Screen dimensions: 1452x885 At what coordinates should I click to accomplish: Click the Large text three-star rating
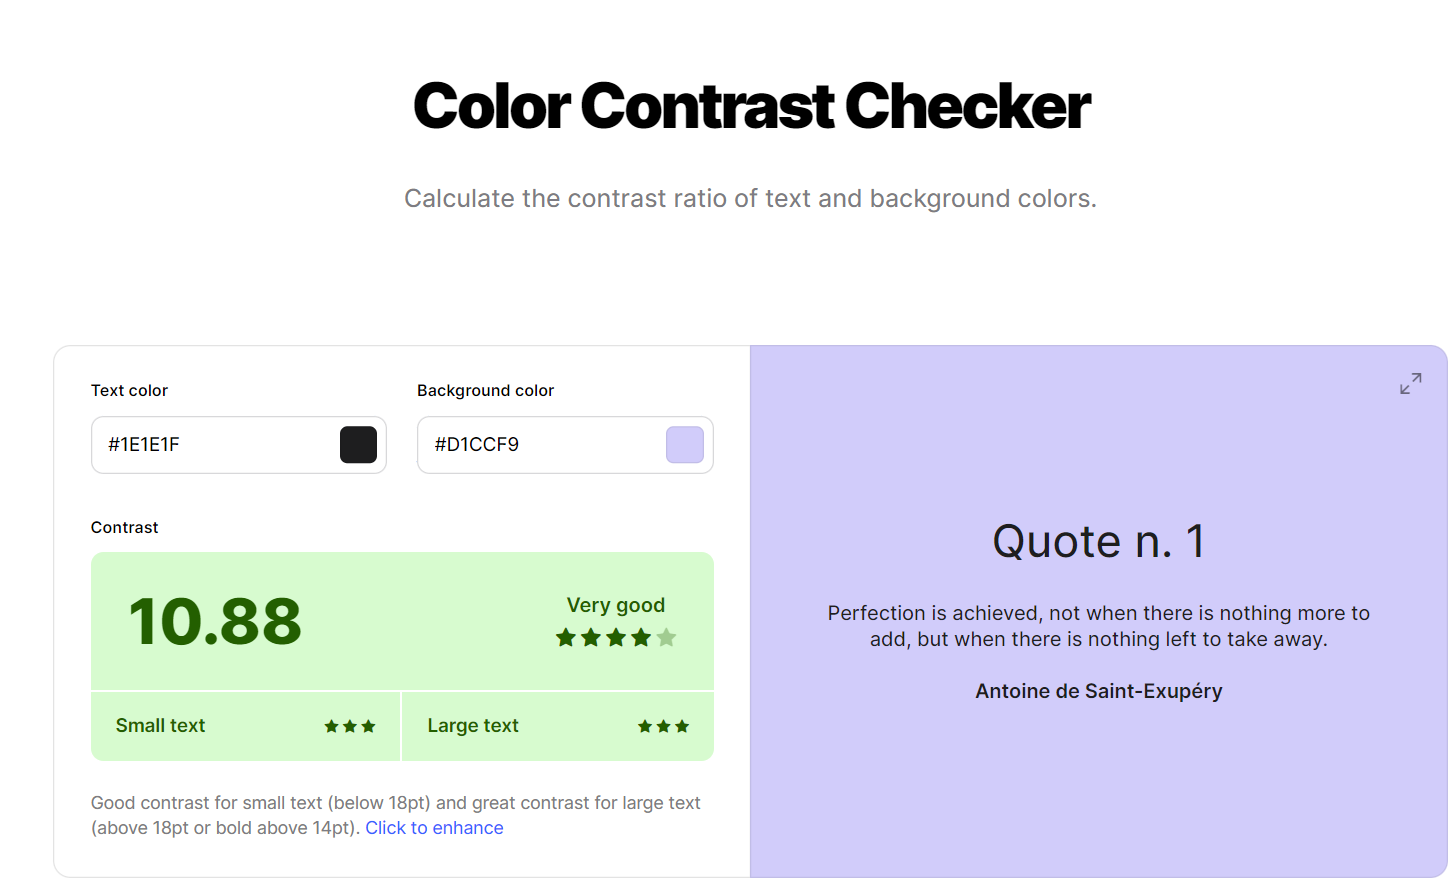point(664,727)
